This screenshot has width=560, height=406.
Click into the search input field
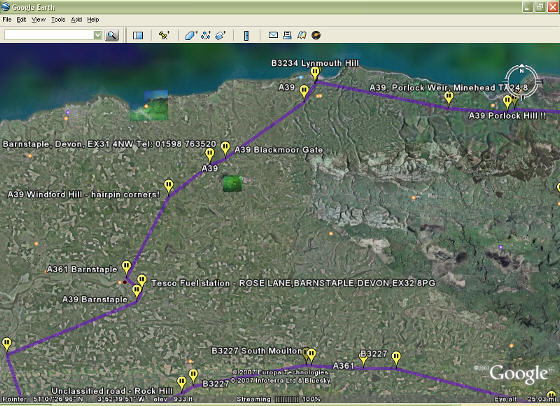[49, 35]
